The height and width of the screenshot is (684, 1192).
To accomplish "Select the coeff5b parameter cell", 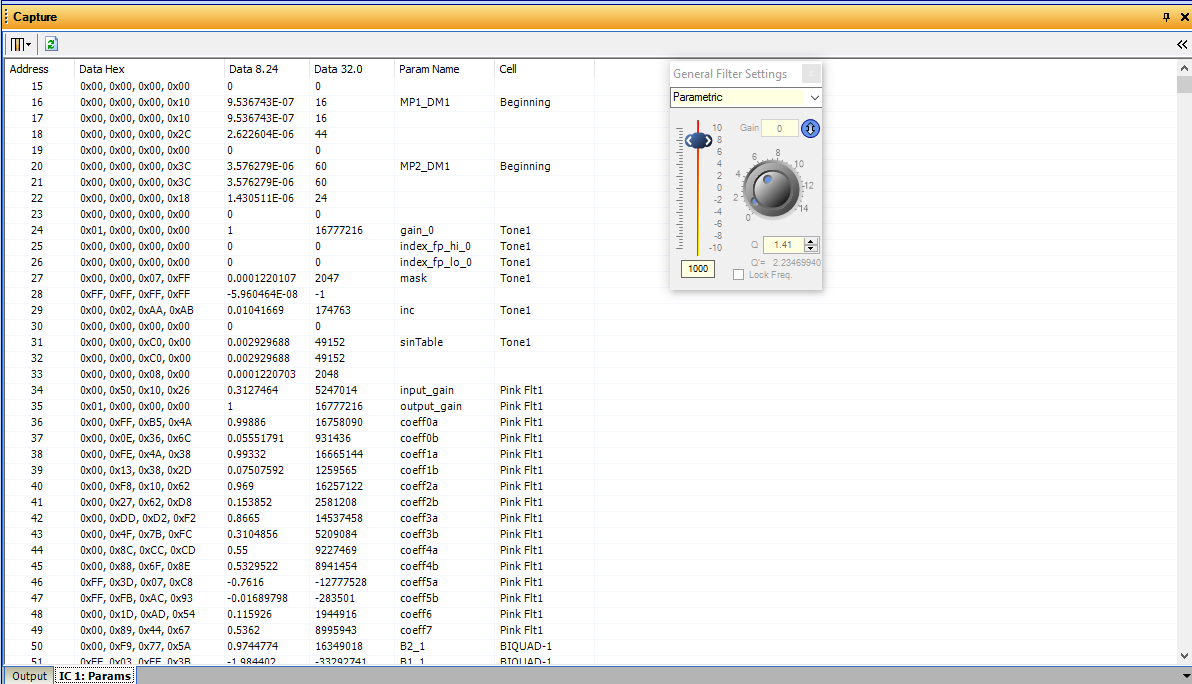I will [419, 598].
